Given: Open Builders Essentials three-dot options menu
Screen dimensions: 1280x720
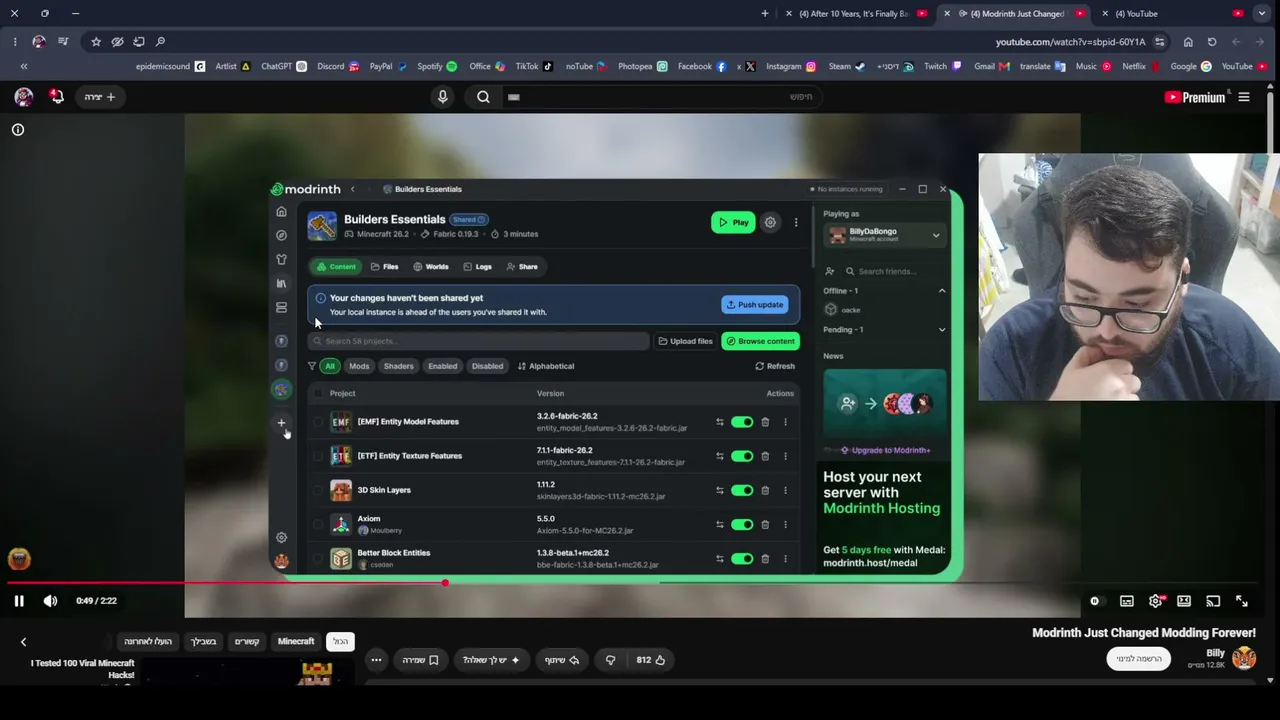Looking at the screenshot, I should pyautogui.click(x=796, y=223).
